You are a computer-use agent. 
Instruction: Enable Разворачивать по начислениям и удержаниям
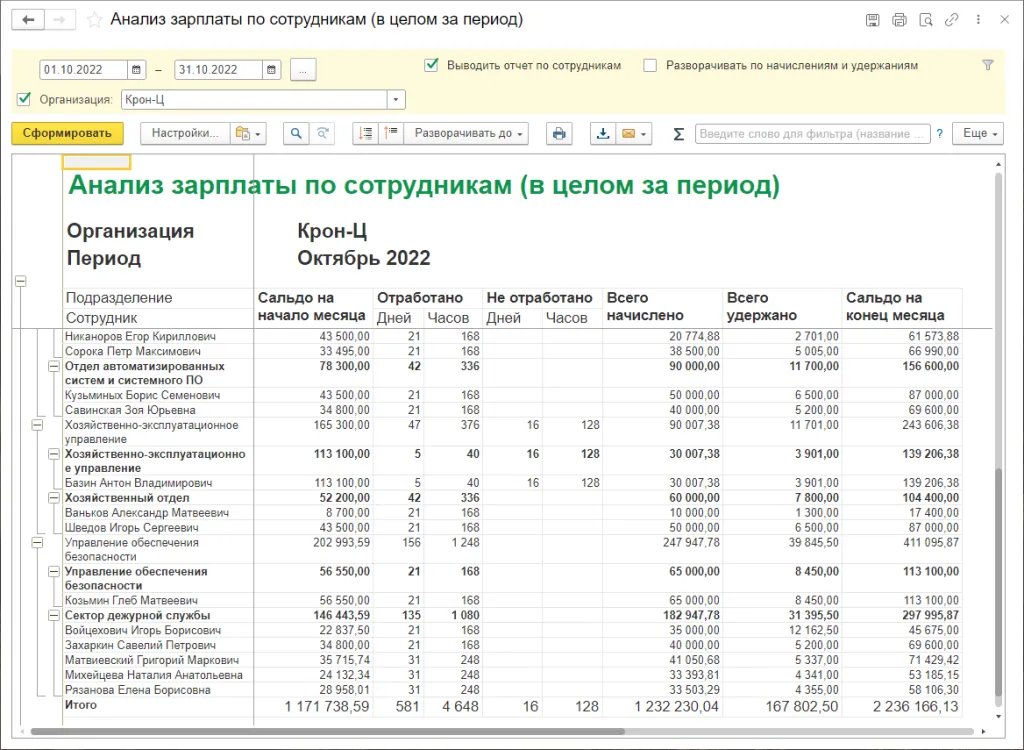649,64
